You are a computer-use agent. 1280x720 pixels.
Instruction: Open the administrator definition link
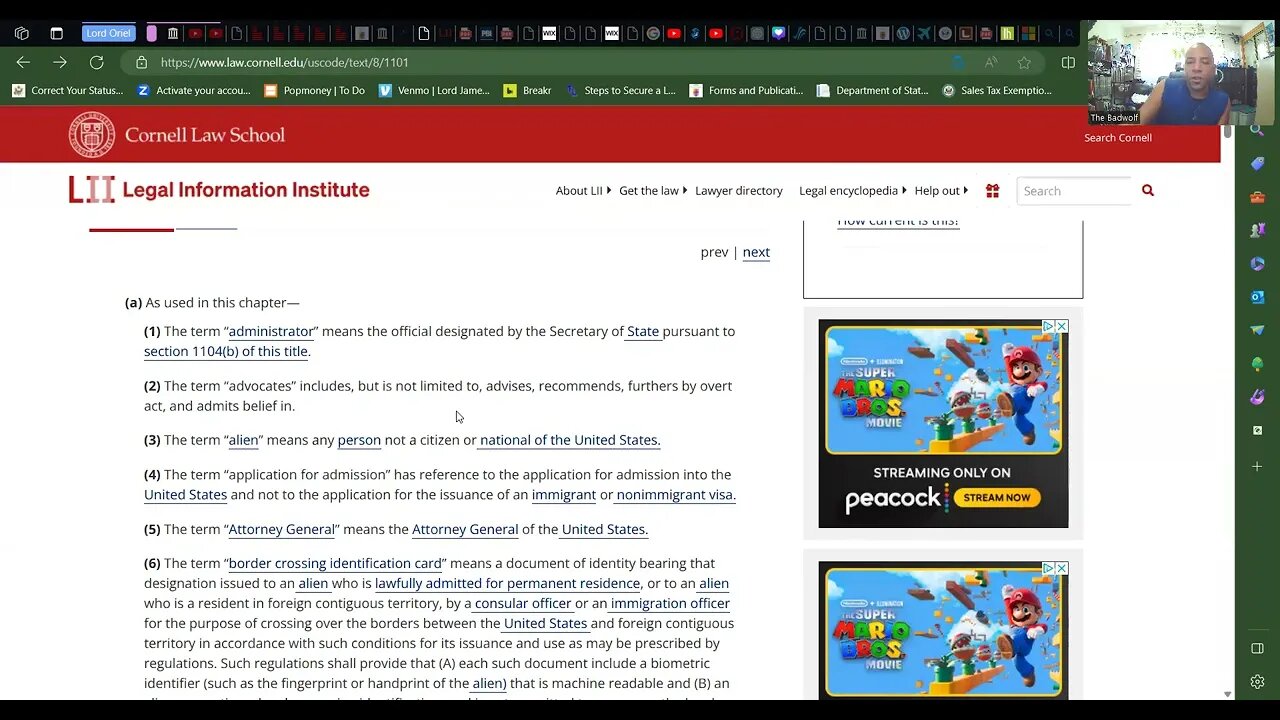click(271, 331)
